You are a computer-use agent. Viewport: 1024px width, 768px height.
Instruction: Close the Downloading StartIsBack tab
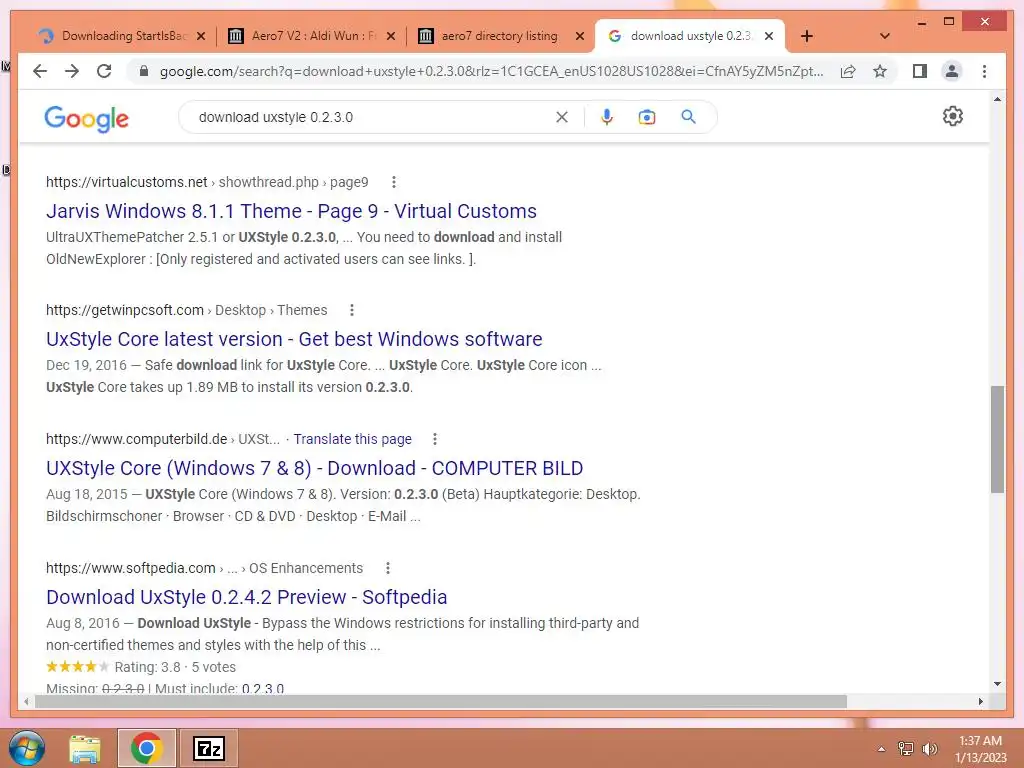pyautogui.click(x=201, y=36)
